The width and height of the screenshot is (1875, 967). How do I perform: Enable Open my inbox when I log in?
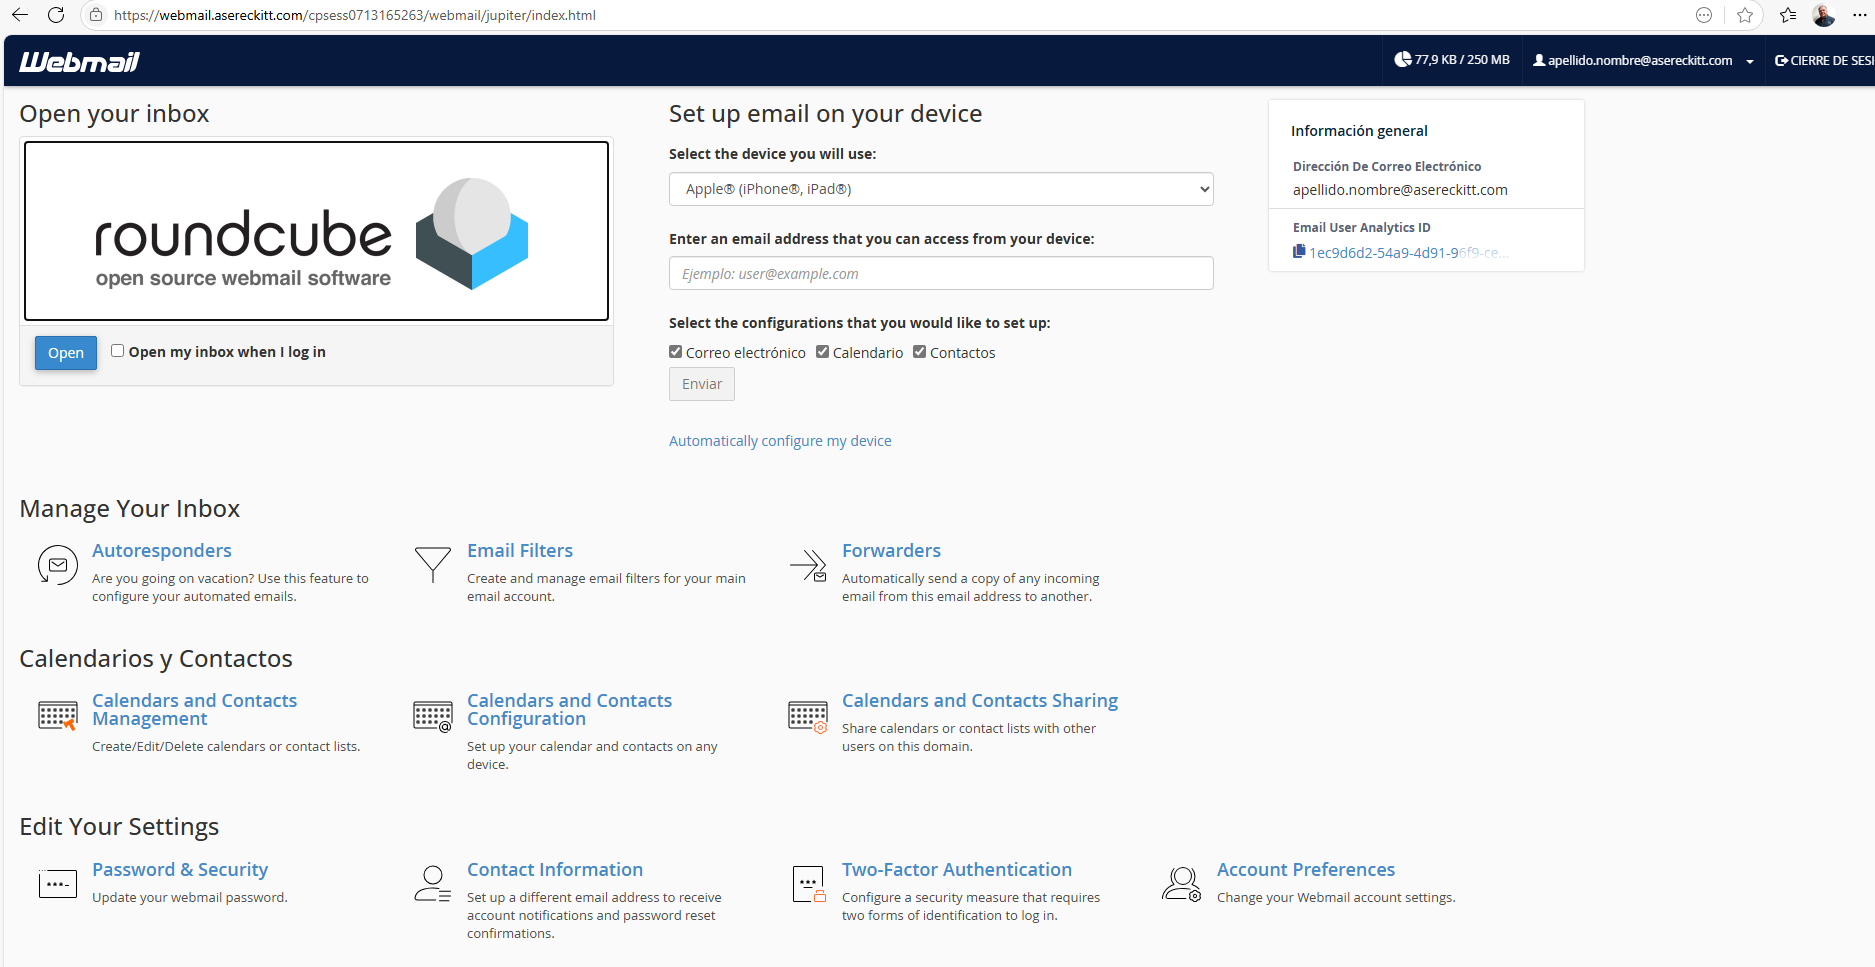point(118,351)
